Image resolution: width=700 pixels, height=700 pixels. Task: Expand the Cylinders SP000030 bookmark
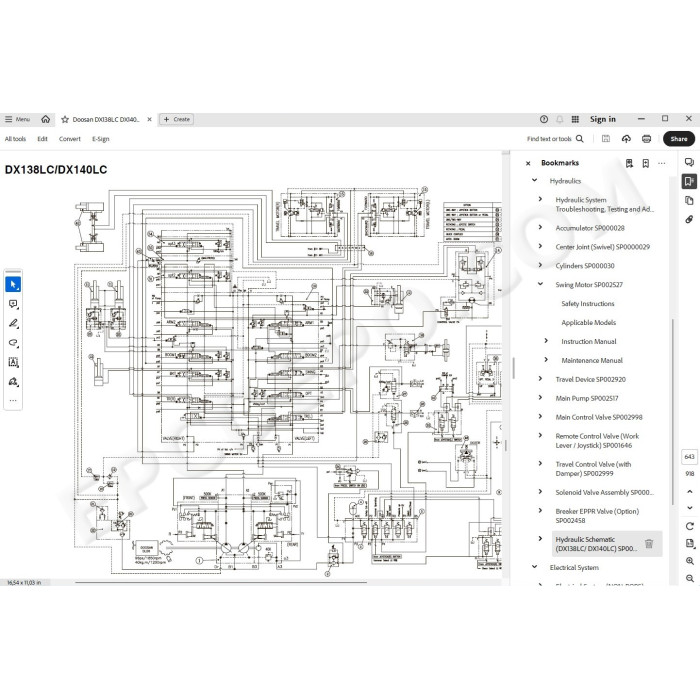pyautogui.click(x=540, y=265)
